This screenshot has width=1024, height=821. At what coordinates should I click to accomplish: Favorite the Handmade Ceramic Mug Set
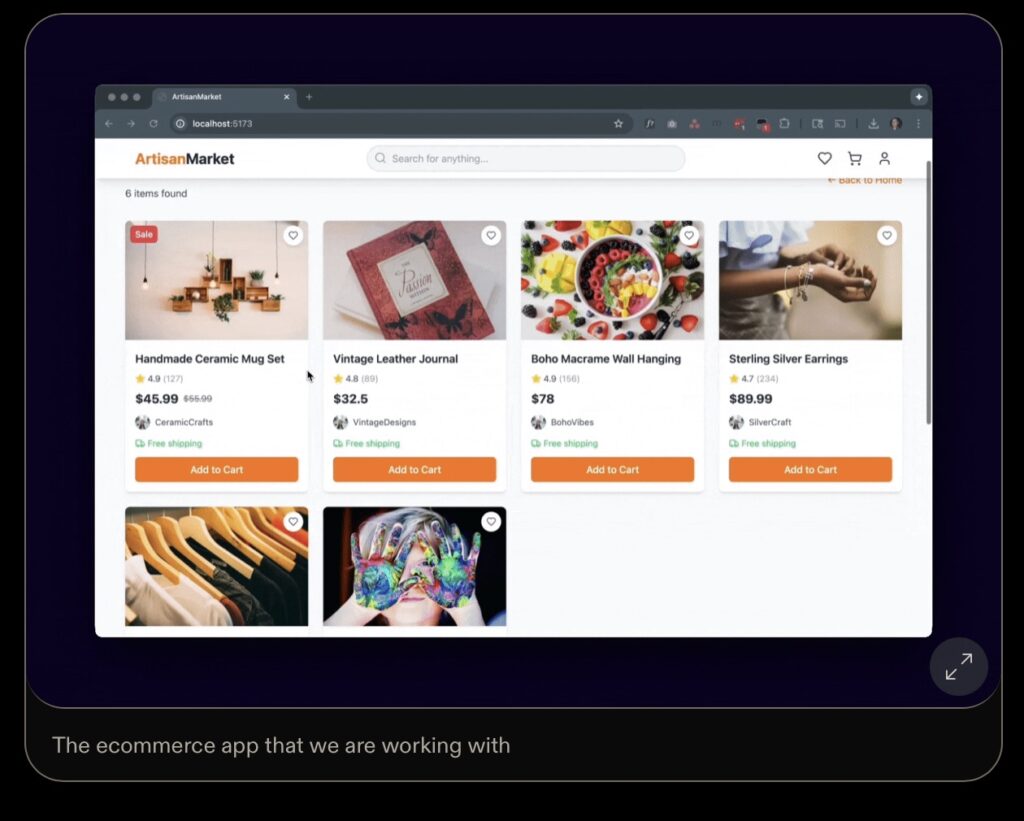[293, 235]
